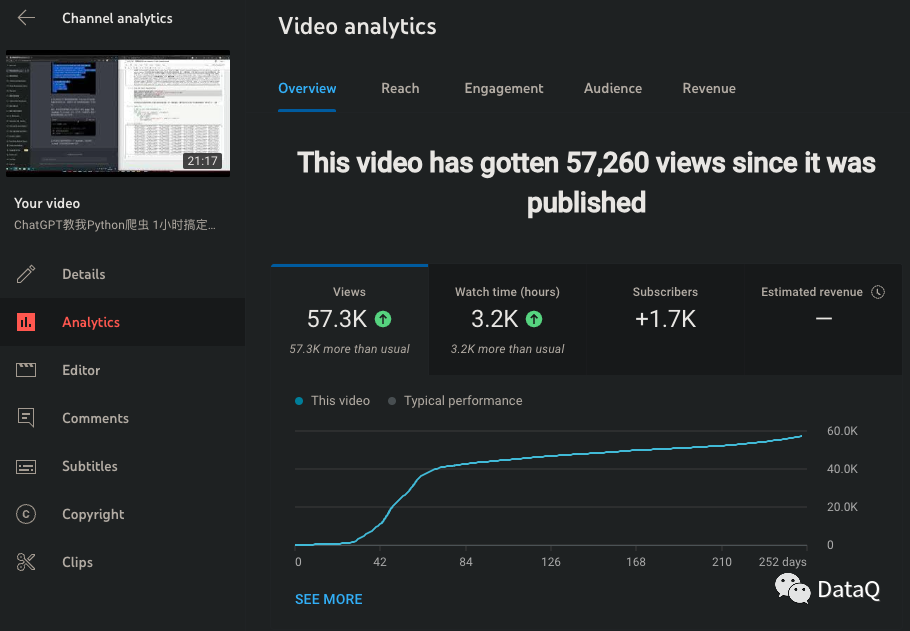This screenshot has height=631, width=910.
Task: Select the Subscribers +1.7K card
Action: pos(665,320)
